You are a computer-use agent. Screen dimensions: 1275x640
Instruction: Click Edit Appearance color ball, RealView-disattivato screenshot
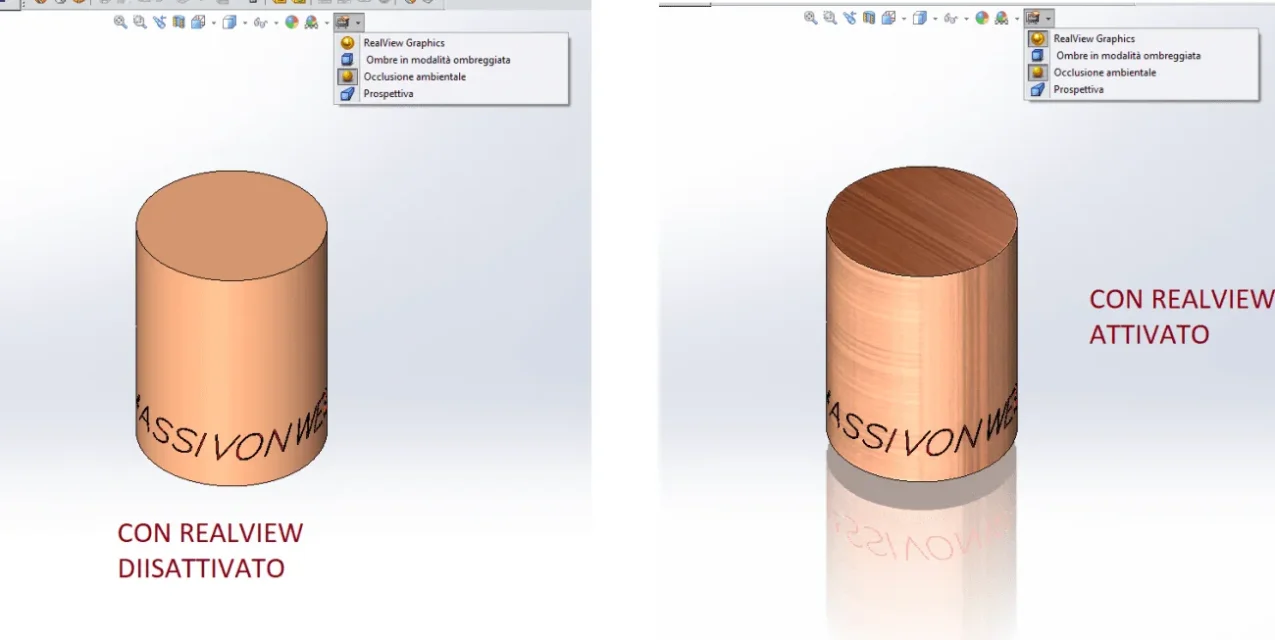coord(292,22)
